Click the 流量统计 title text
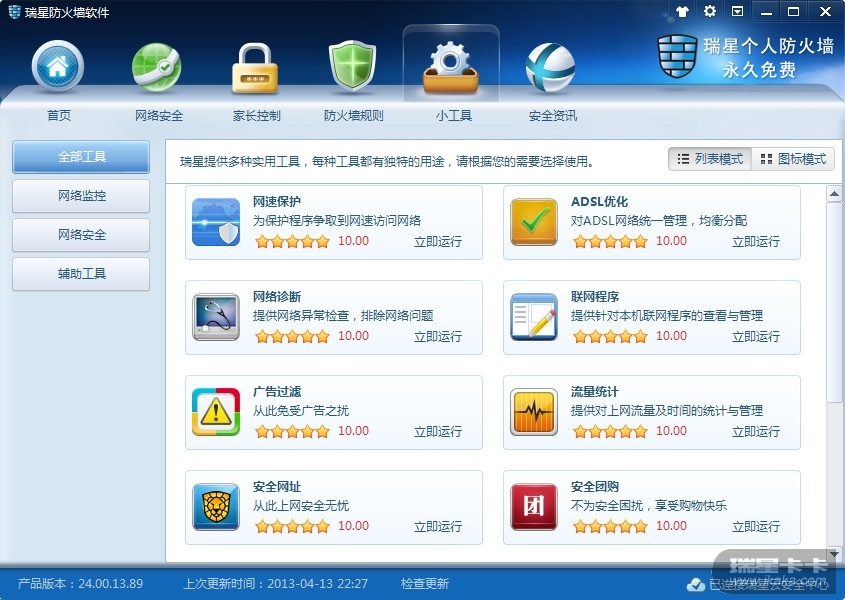 click(595, 391)
